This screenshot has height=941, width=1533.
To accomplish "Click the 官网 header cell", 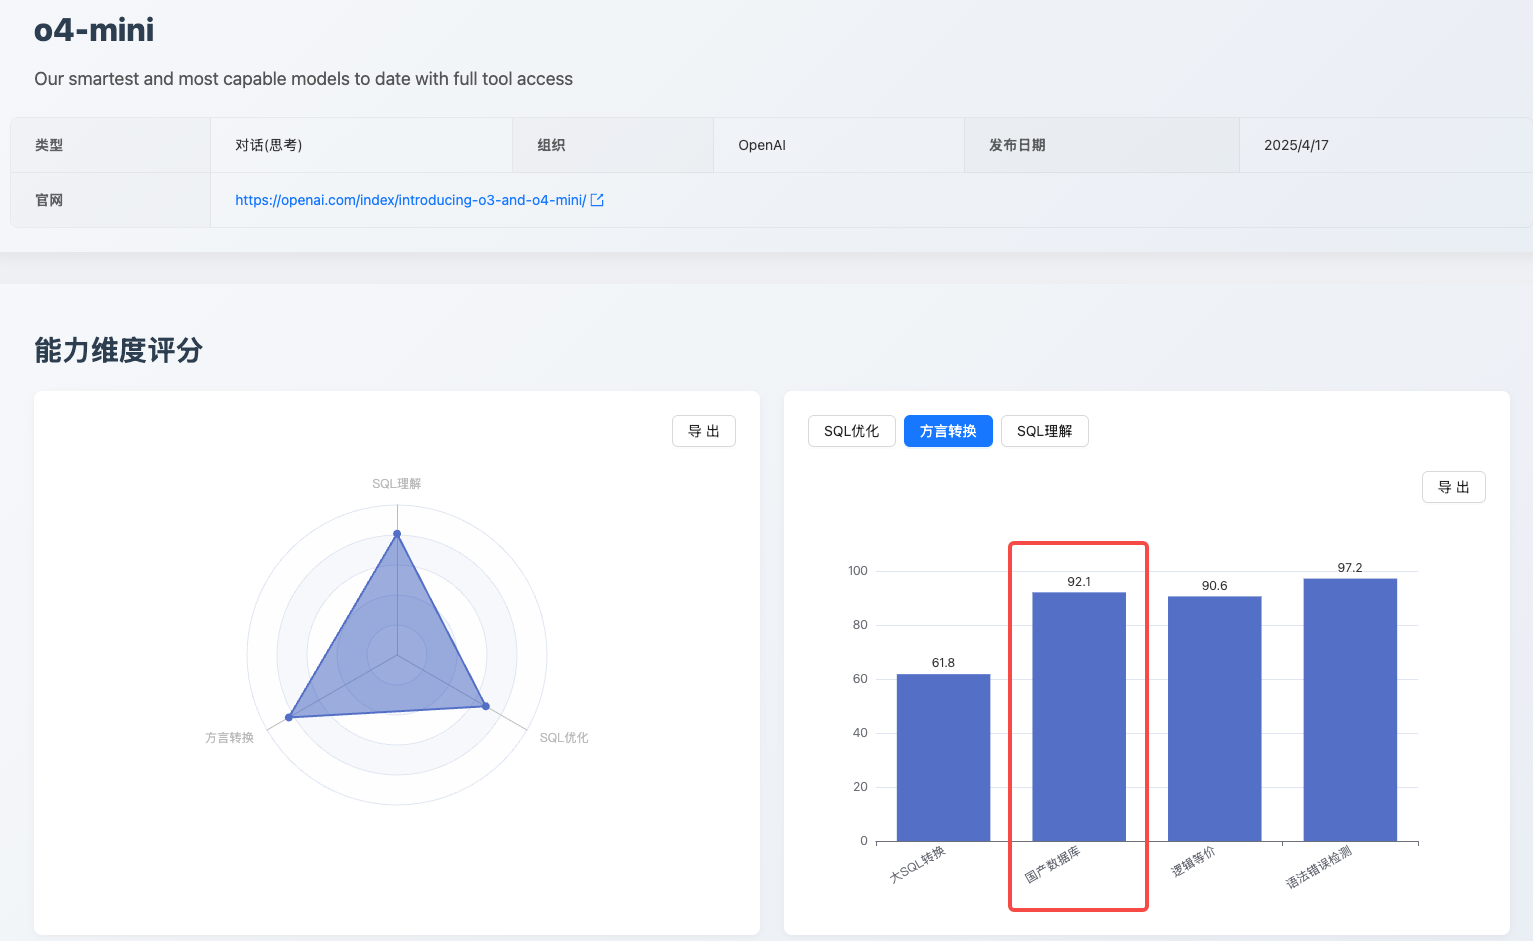I will (110, 200).
